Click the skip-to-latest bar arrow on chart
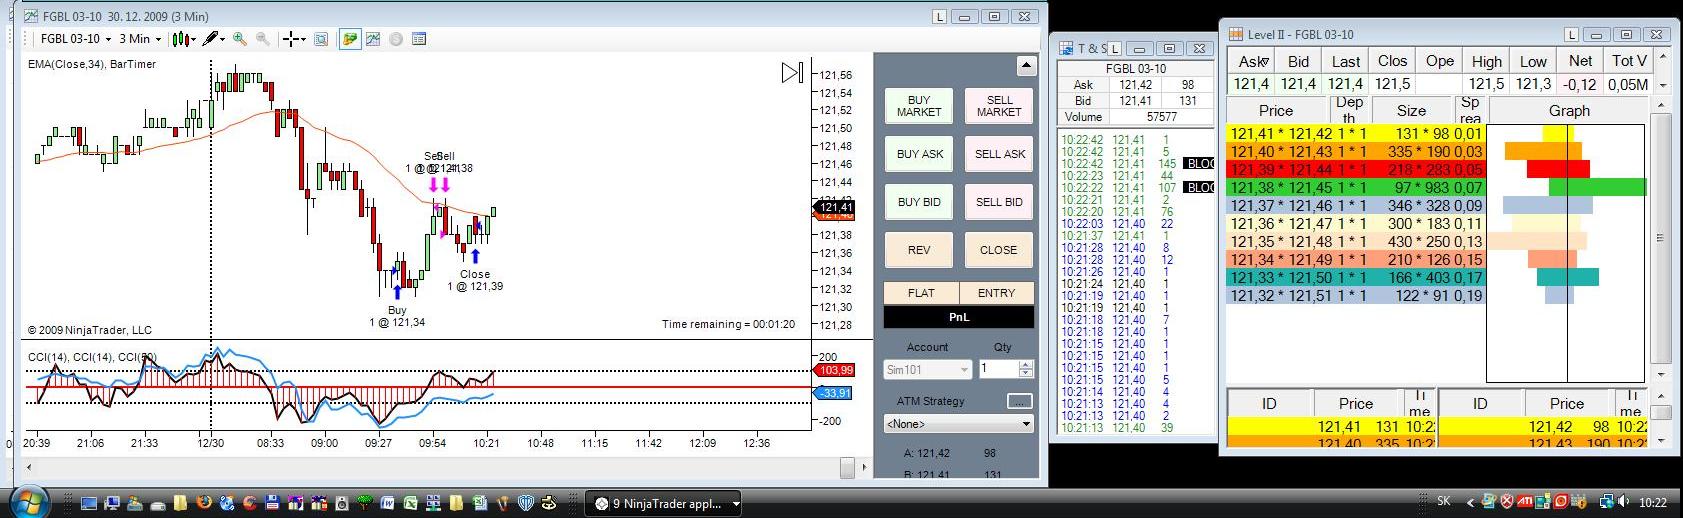The image size is (1683, 518). [792, 72]
